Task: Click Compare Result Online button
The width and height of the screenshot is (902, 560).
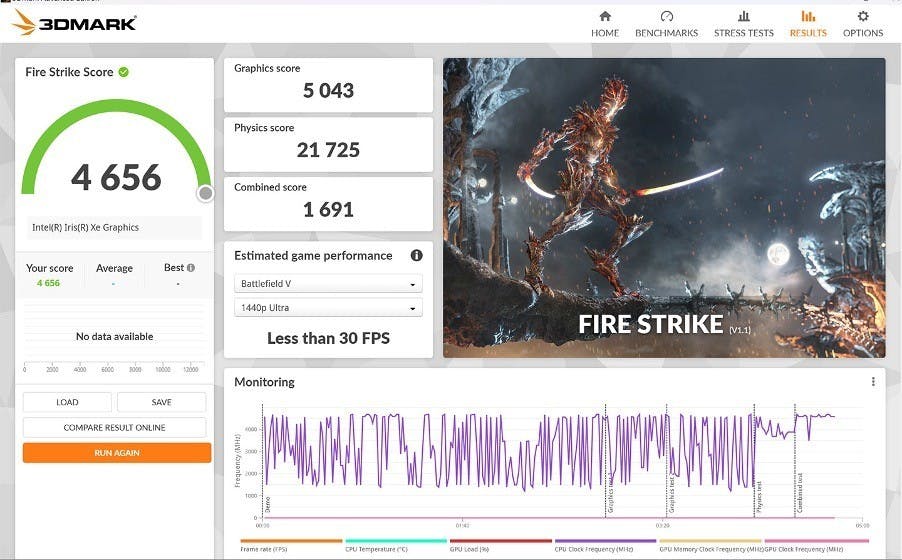Action: (116, 428)
